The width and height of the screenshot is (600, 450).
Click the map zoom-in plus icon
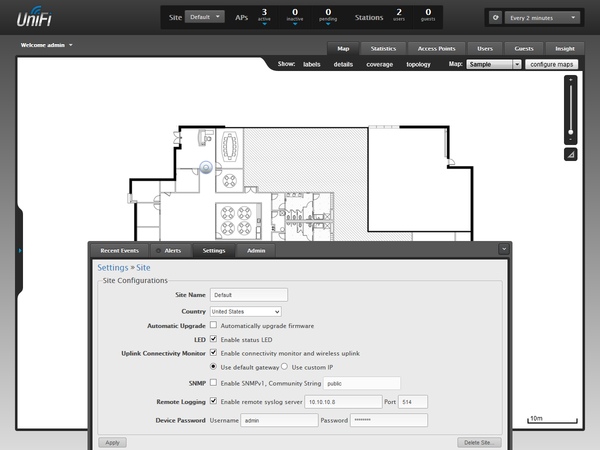tap(571, 80)
